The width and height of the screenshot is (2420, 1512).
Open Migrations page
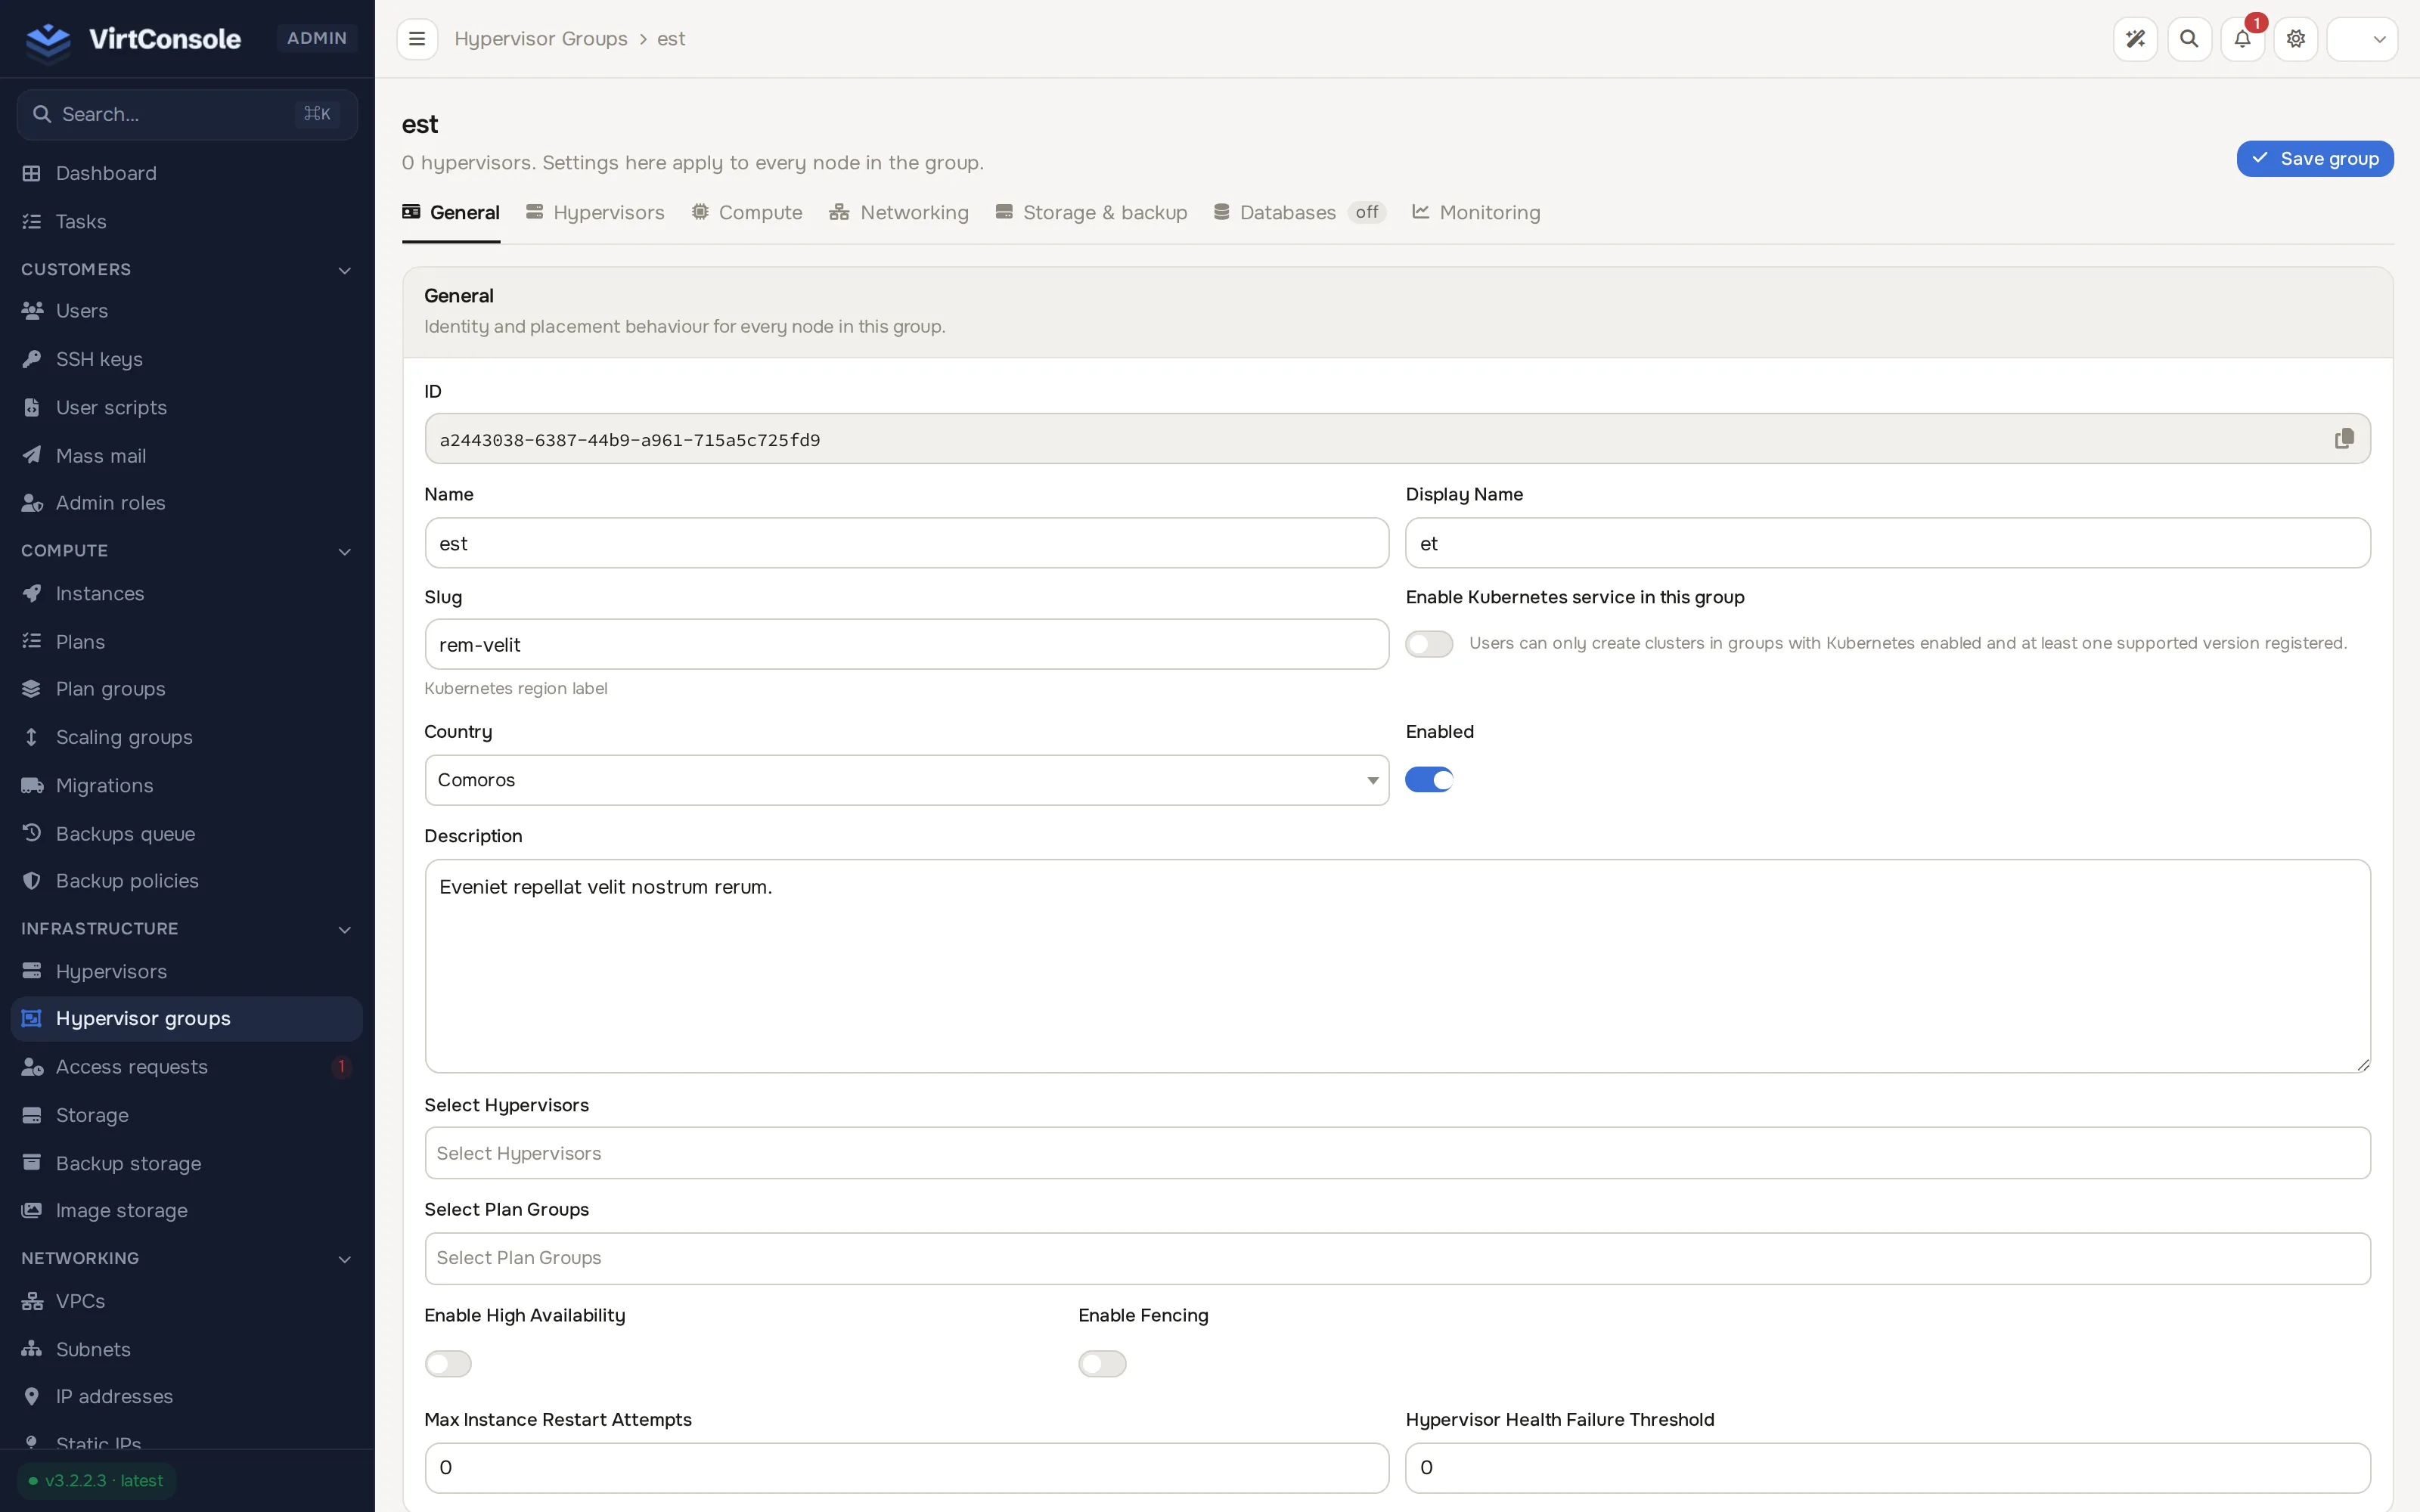[187, 785]
